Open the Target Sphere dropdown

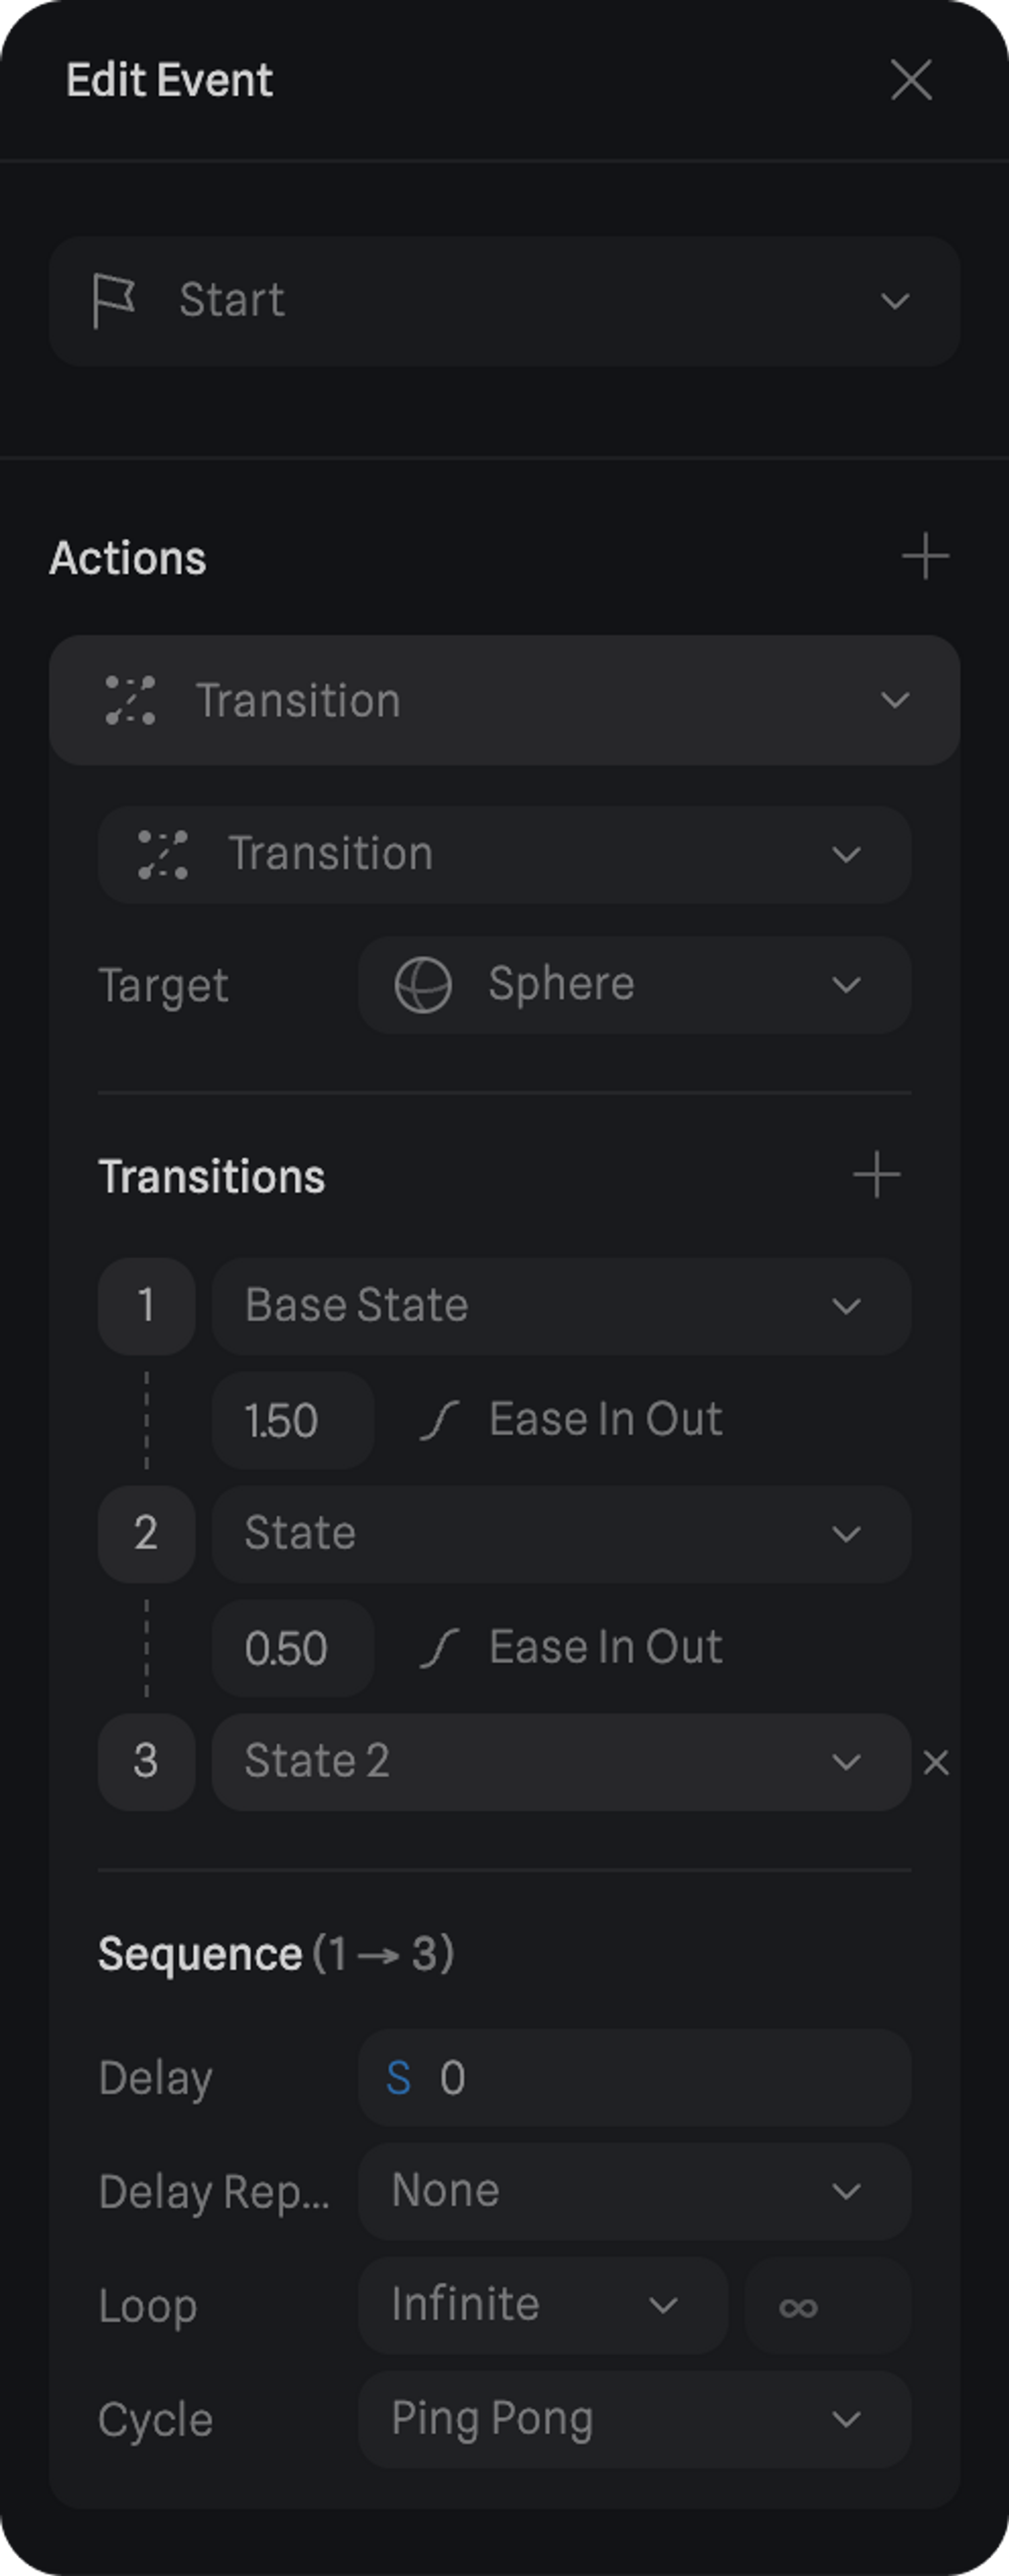[634, 985]
